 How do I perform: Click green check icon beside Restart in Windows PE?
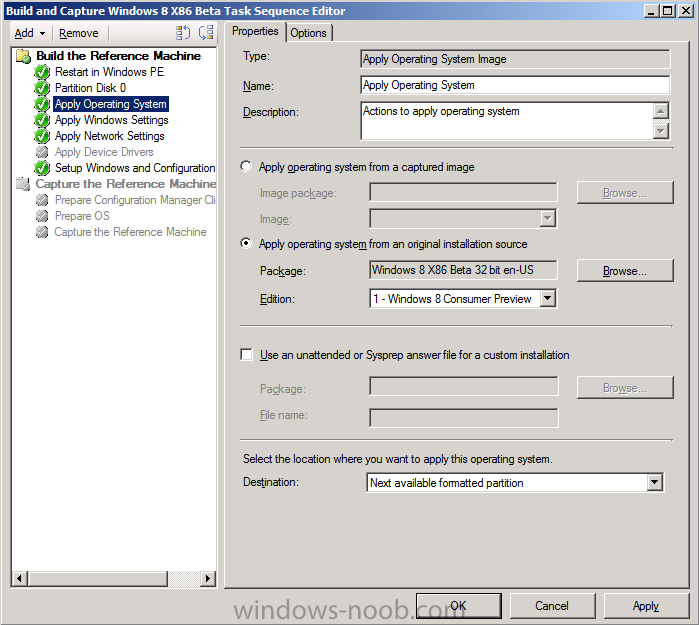42,72
